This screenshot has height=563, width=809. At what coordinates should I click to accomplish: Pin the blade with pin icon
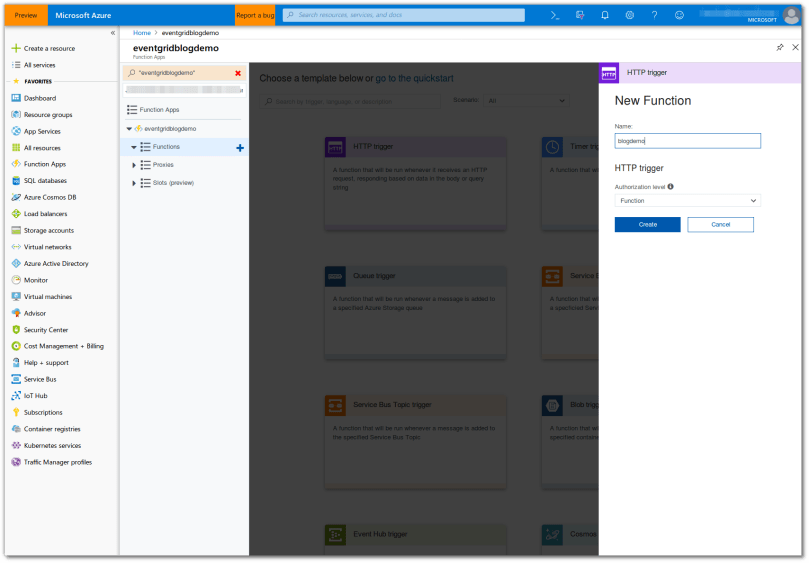click(780, 47)
